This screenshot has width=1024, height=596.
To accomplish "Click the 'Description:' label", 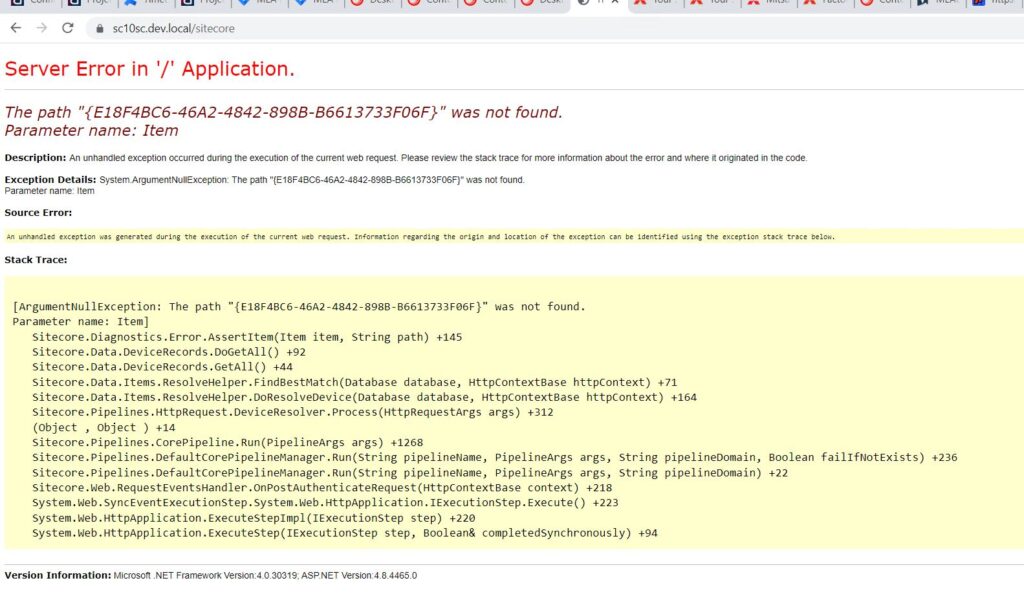I will 35,157.
